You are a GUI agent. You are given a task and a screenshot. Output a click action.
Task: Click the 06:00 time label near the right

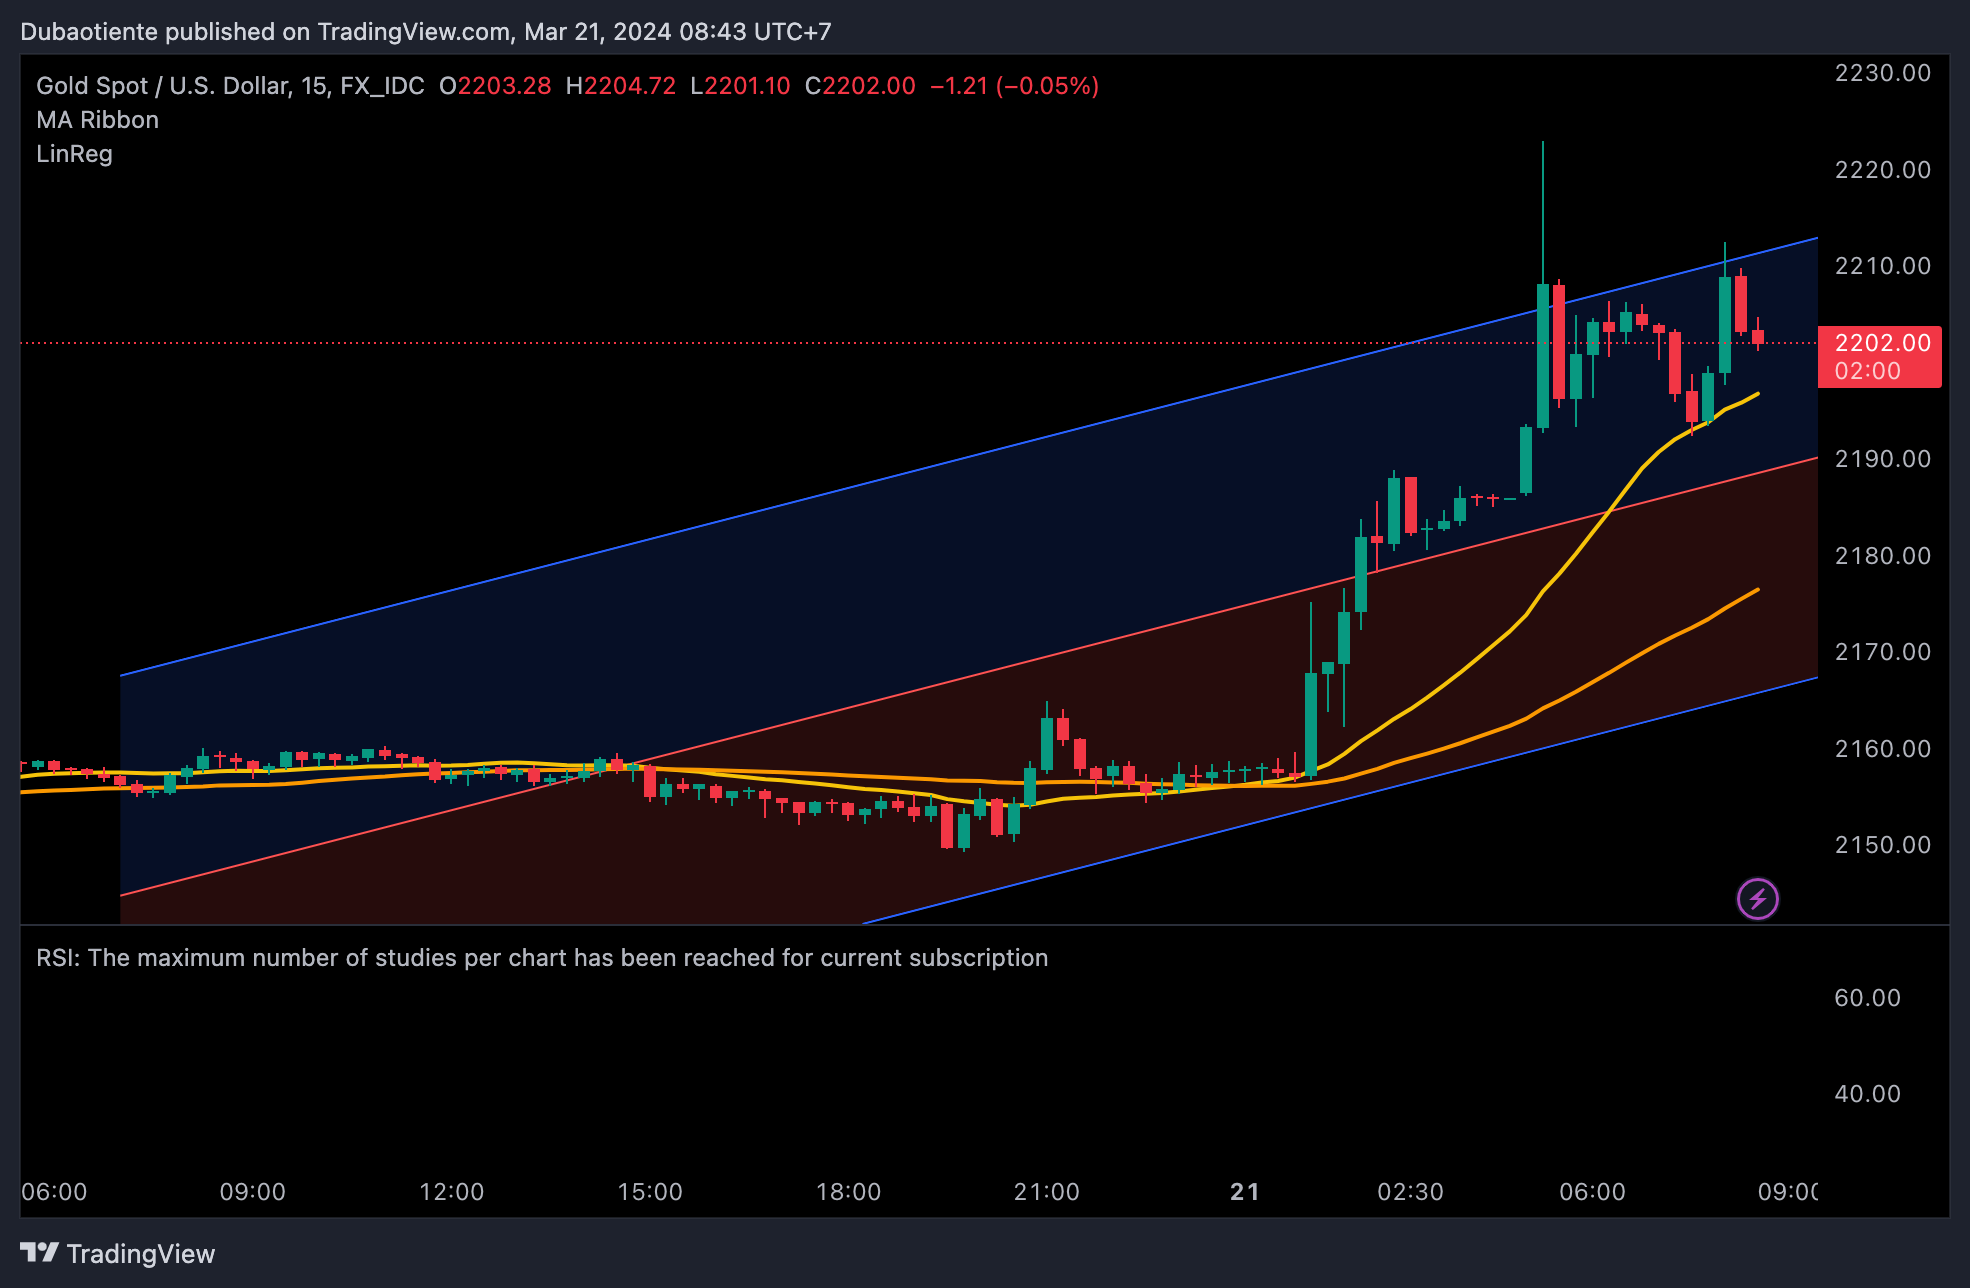(x=1593, y=1192)
